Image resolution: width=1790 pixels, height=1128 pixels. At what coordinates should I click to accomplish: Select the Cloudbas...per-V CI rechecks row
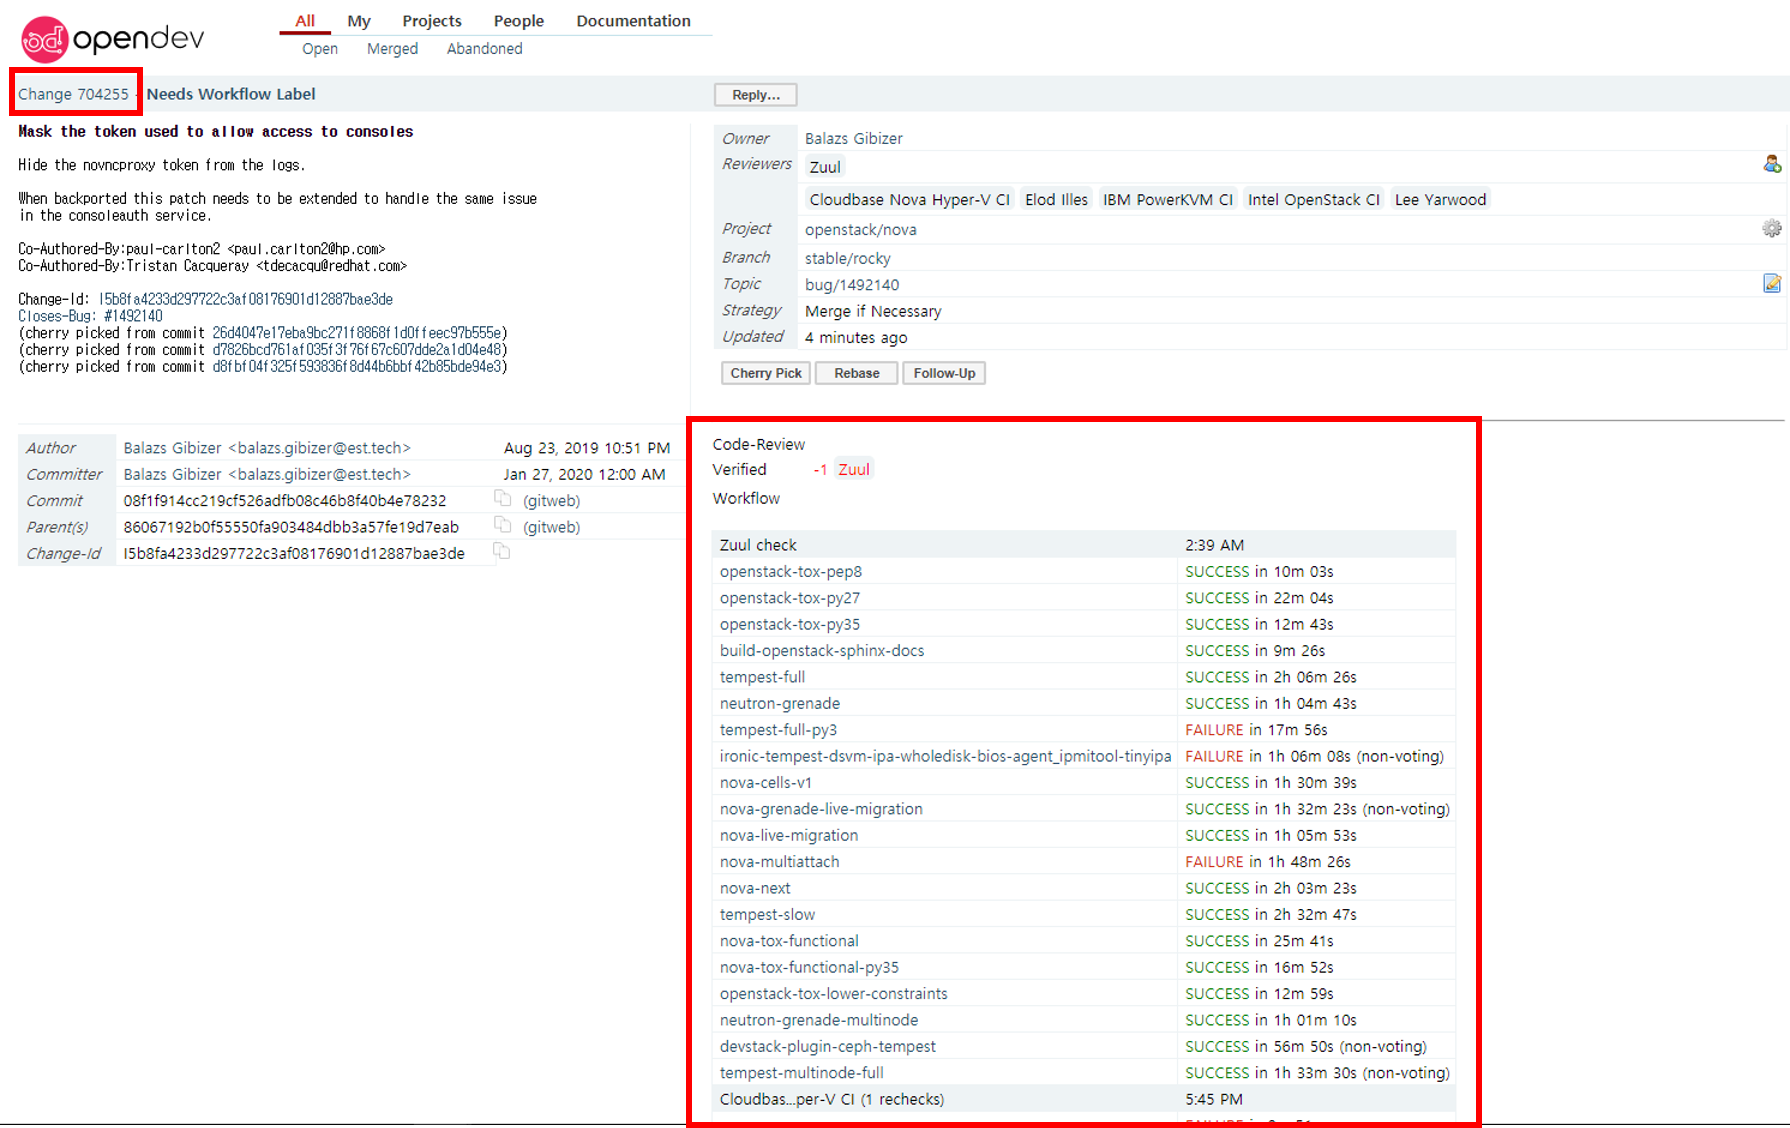(x=1084, y=1099)
